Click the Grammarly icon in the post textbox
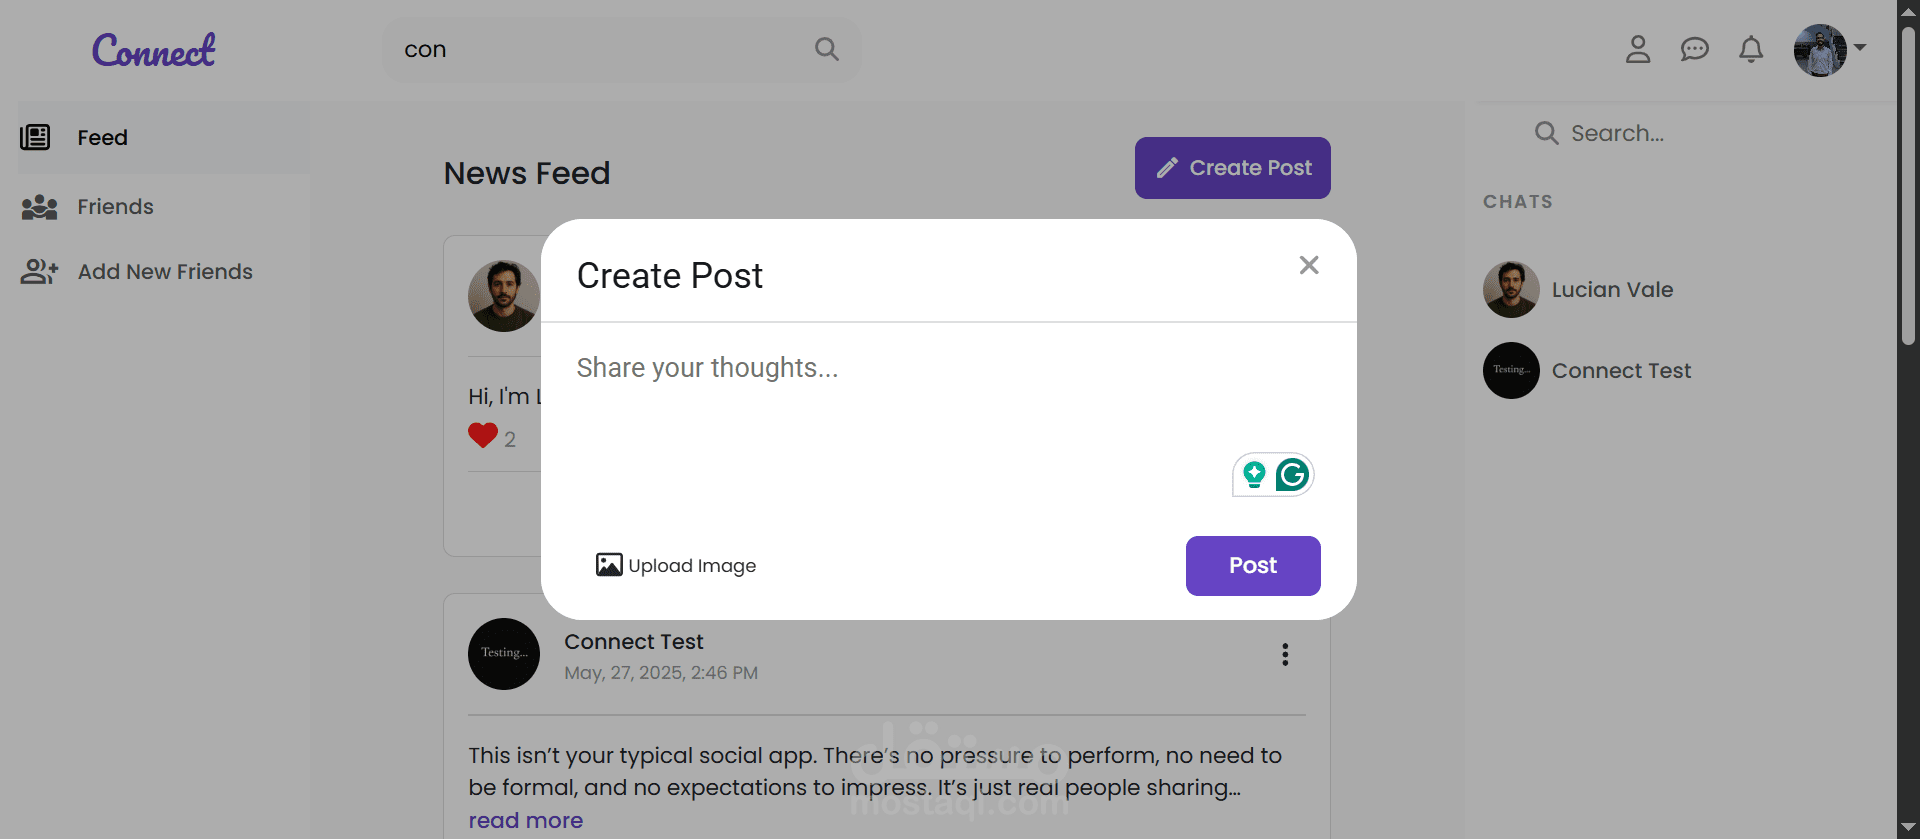The image size is (1920, 839). click(x=1292, y=475)
